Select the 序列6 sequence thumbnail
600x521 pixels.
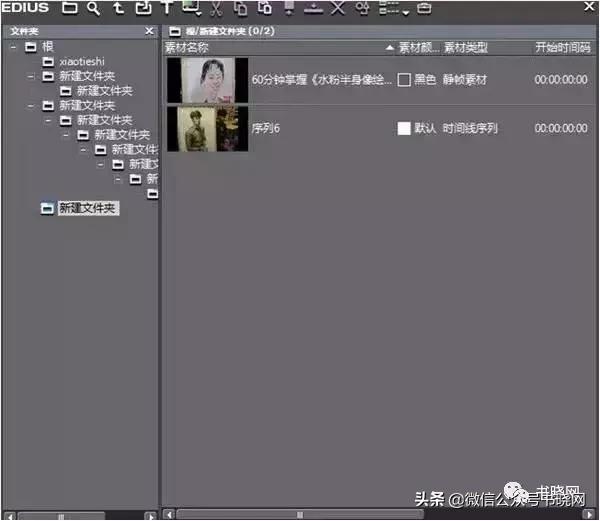pyautogui.click(x=207, y=129)
